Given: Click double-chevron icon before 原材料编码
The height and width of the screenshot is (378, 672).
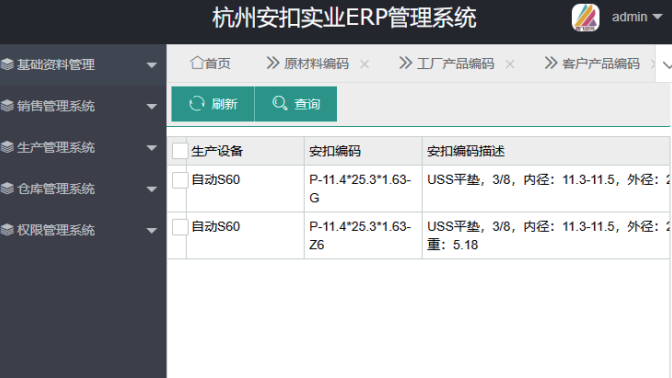Looking at the screenshot, I should click(273, 63).
